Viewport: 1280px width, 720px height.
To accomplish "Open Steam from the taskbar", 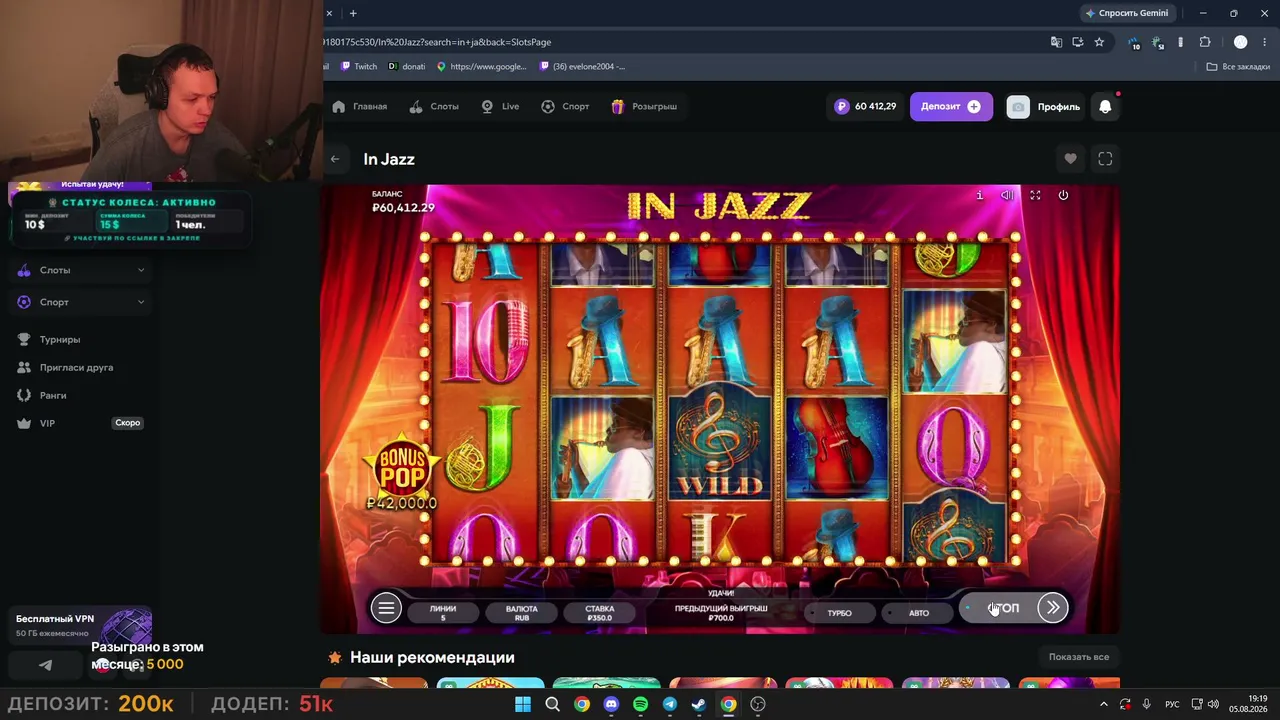I will 699,704.
